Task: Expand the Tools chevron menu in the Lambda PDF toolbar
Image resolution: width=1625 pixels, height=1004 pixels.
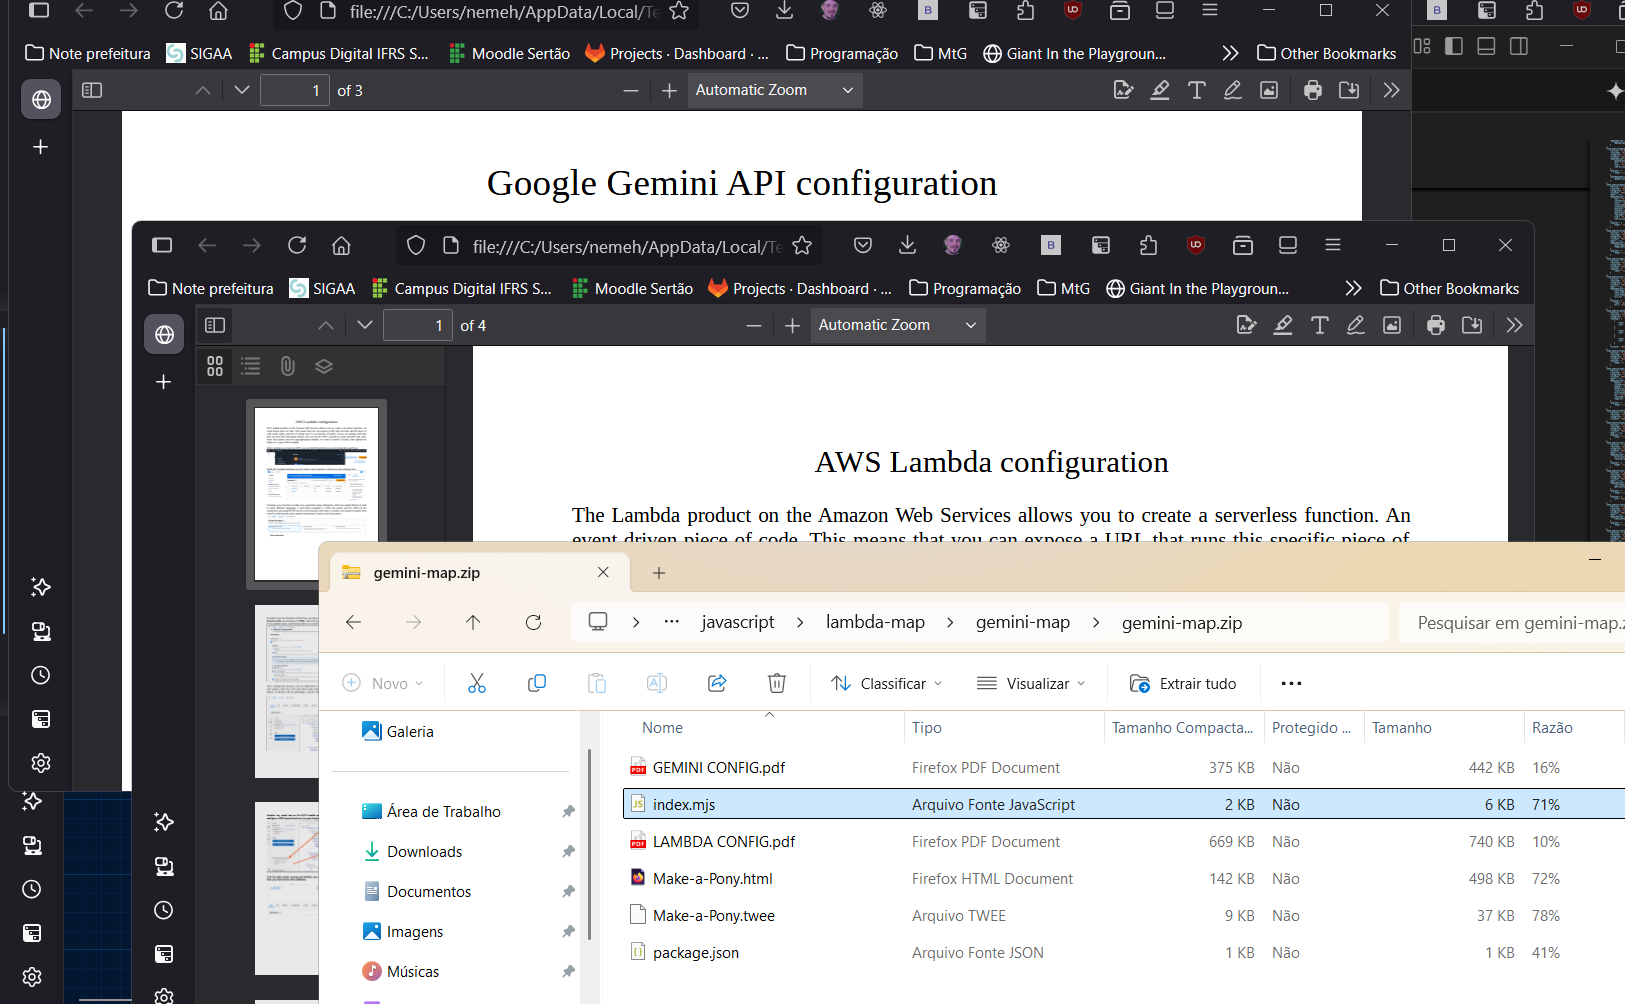Action: pos(1514,325)
